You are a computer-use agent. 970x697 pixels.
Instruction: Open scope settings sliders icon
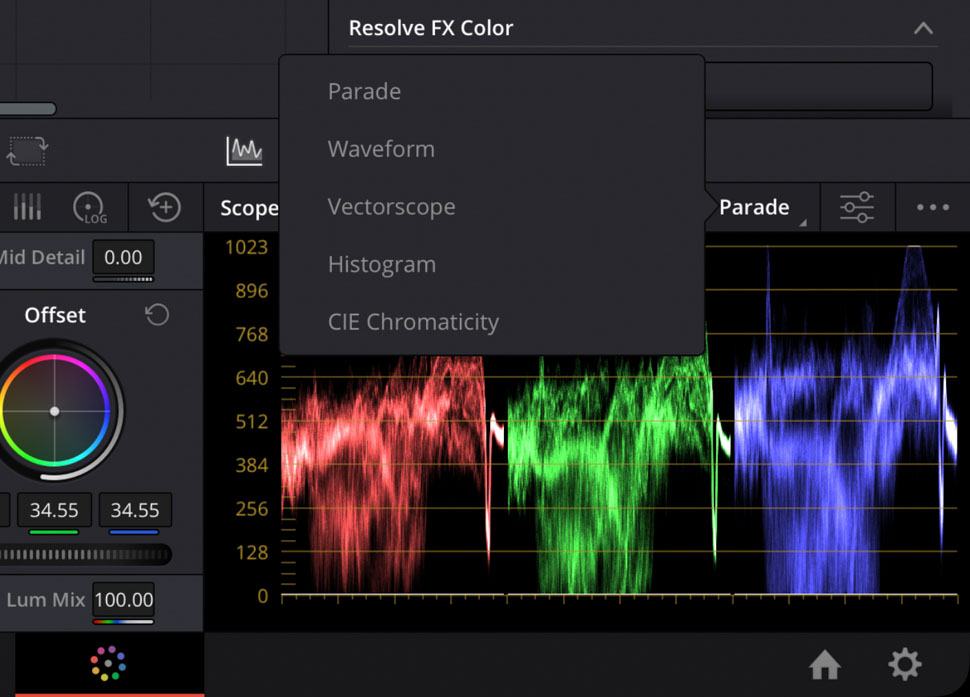[857, 207]
